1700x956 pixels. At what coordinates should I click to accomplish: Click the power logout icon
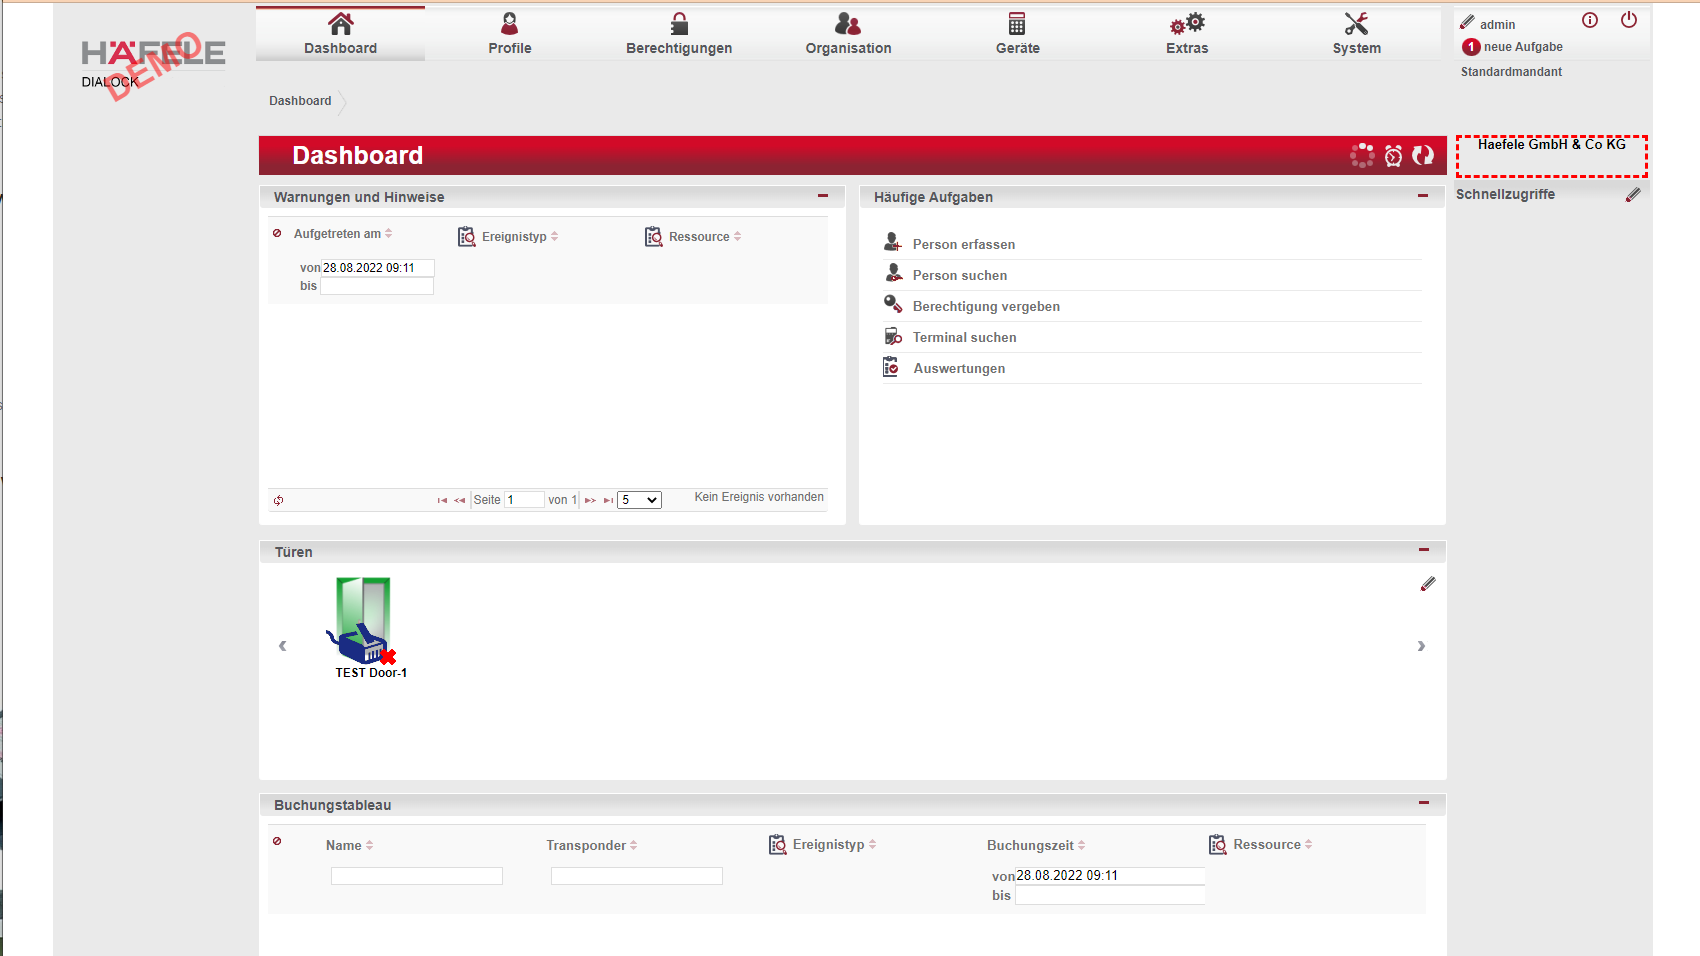point(1629,20)
